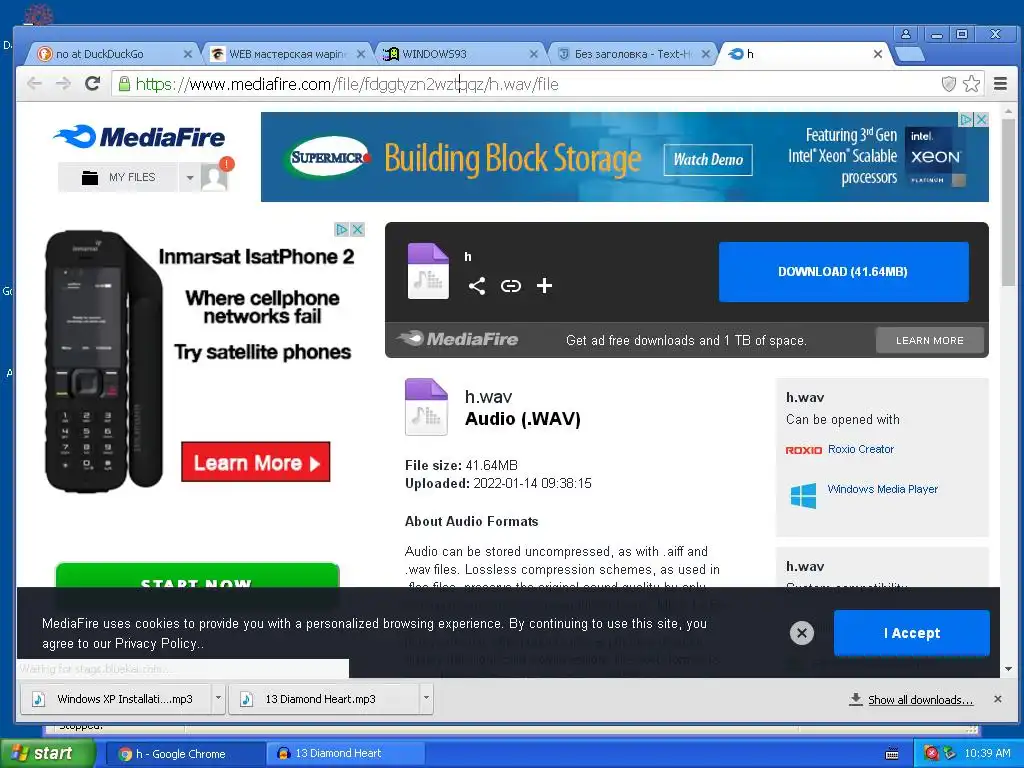This screenshot has height=768, width=1024.
Task: Bookmark this page with the star icon
Action: point(971,84)
